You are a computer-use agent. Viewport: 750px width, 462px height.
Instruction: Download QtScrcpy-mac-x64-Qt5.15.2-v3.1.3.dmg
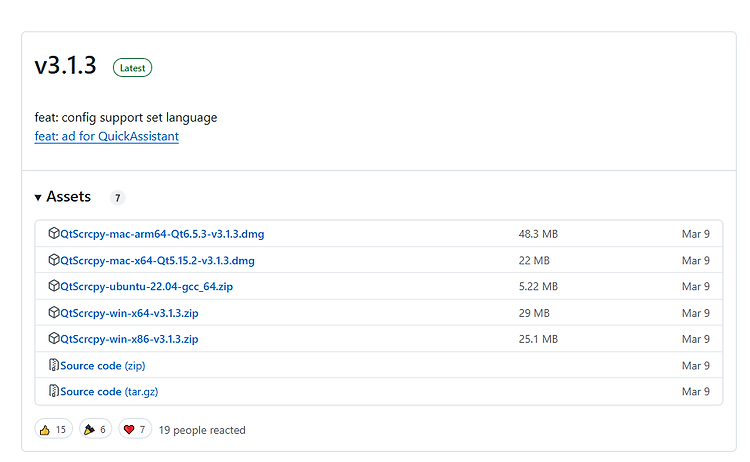[157, 261]
